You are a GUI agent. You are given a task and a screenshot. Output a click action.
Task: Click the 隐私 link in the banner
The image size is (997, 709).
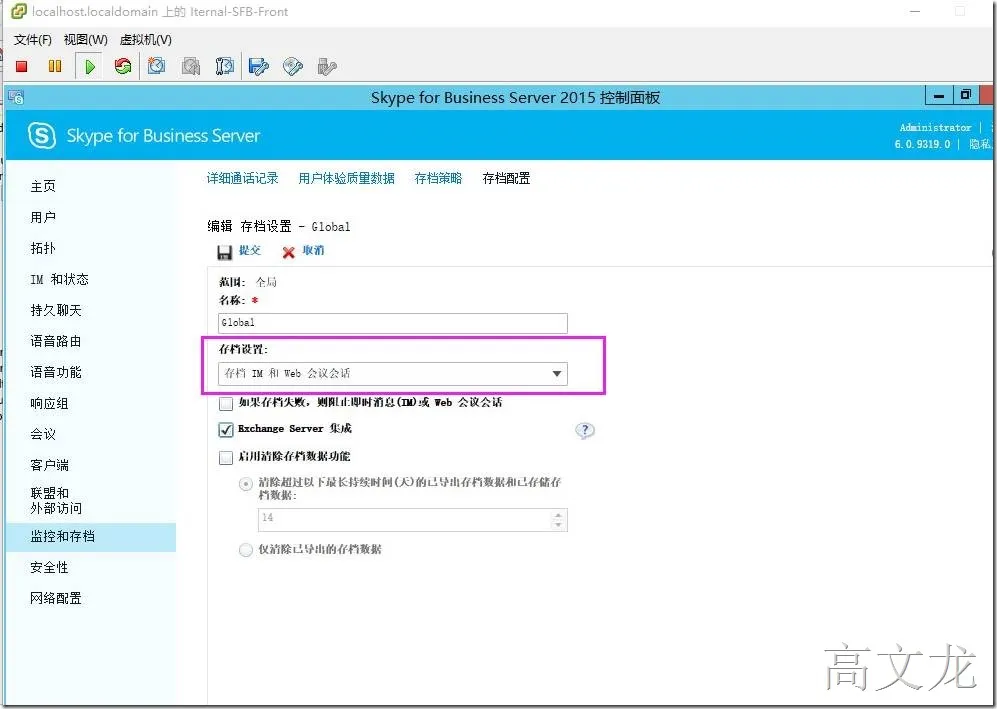980,144
